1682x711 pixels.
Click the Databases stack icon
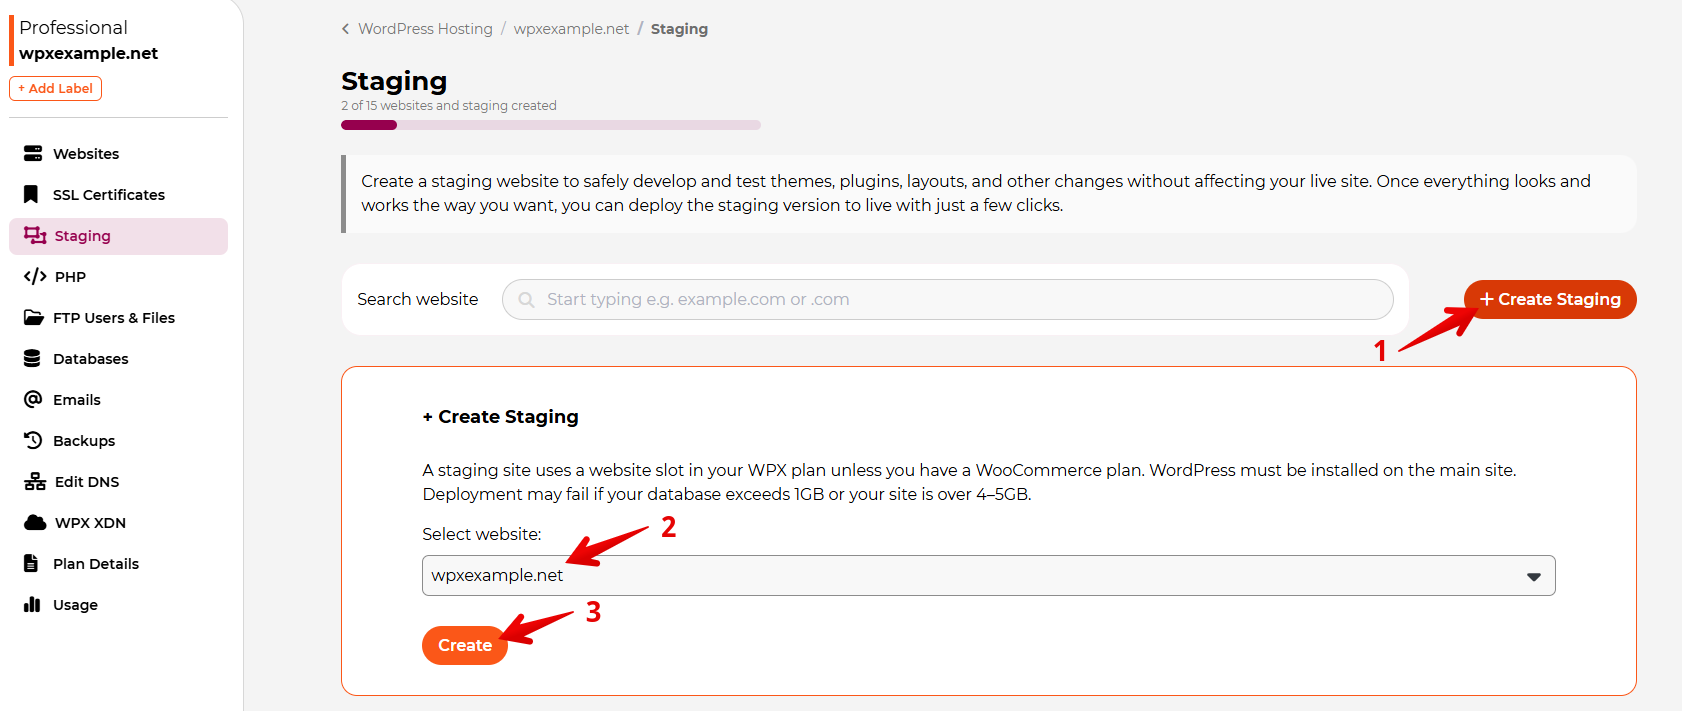[32, 358]
